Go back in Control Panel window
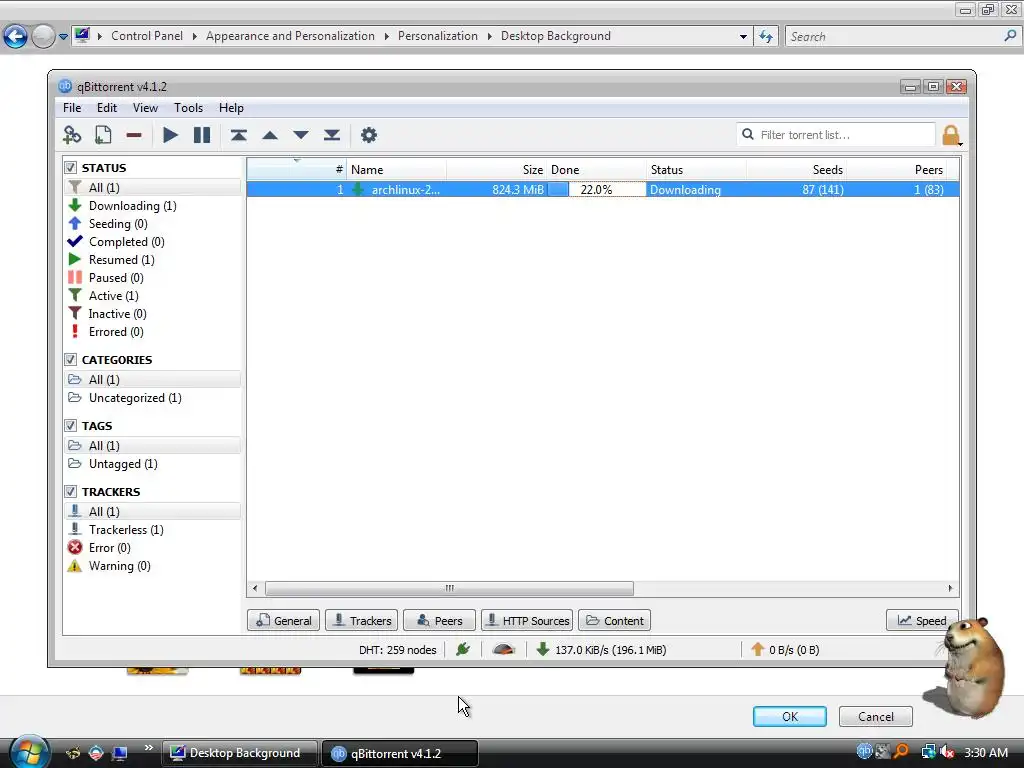 pyautogui.click(x=16, y=36)
